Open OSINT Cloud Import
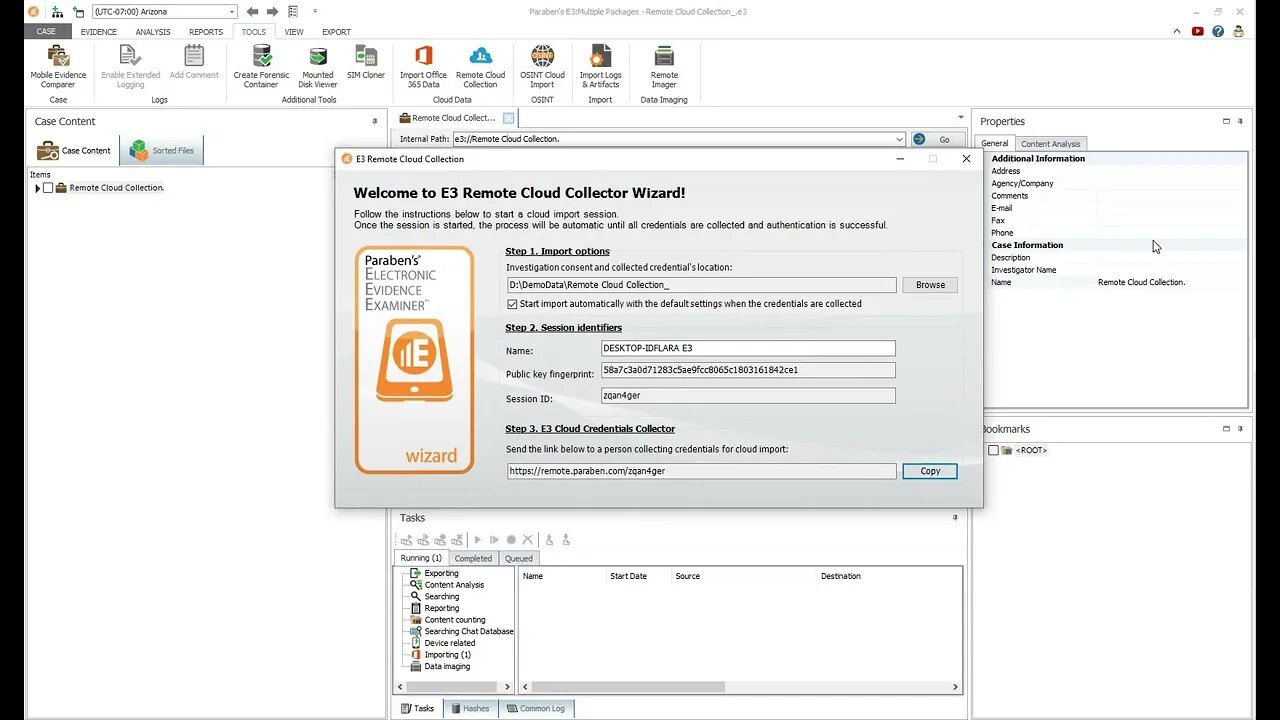 [x=542, y=66]
